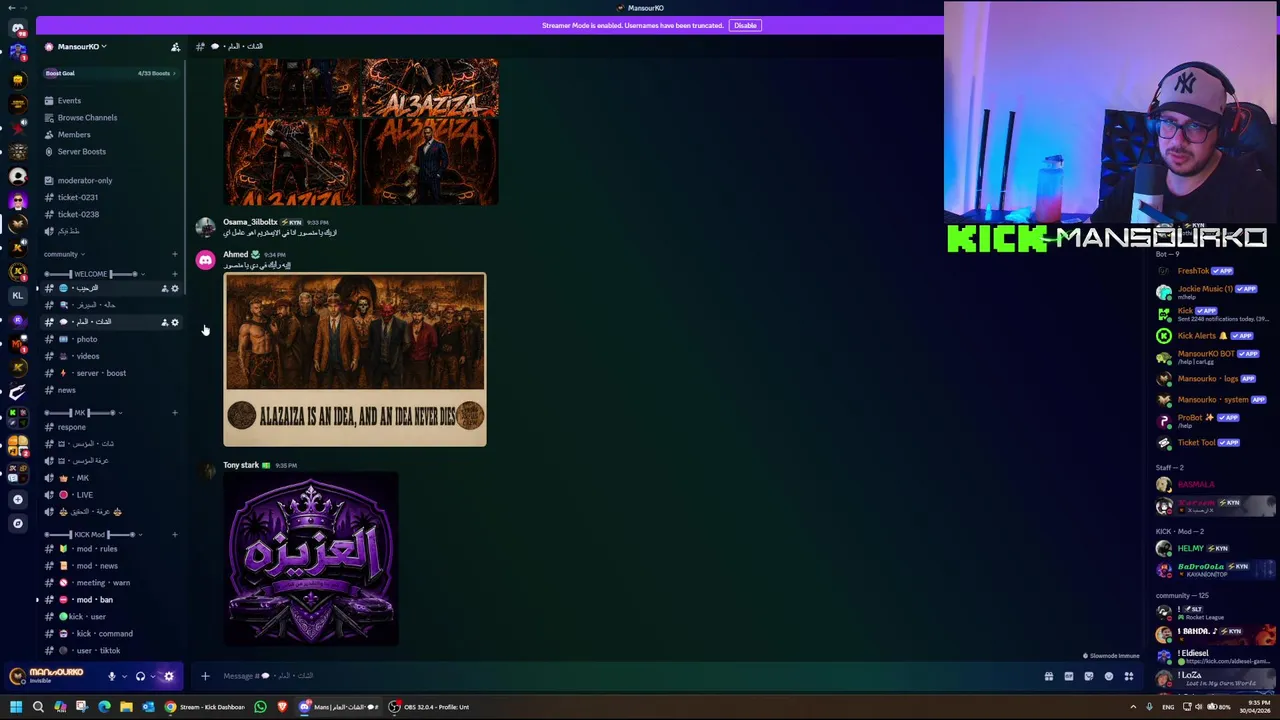The height and width of the screenshot is (720, 1280).
Task: Join the LIVE voice channel
Action: tap(110, 495)
